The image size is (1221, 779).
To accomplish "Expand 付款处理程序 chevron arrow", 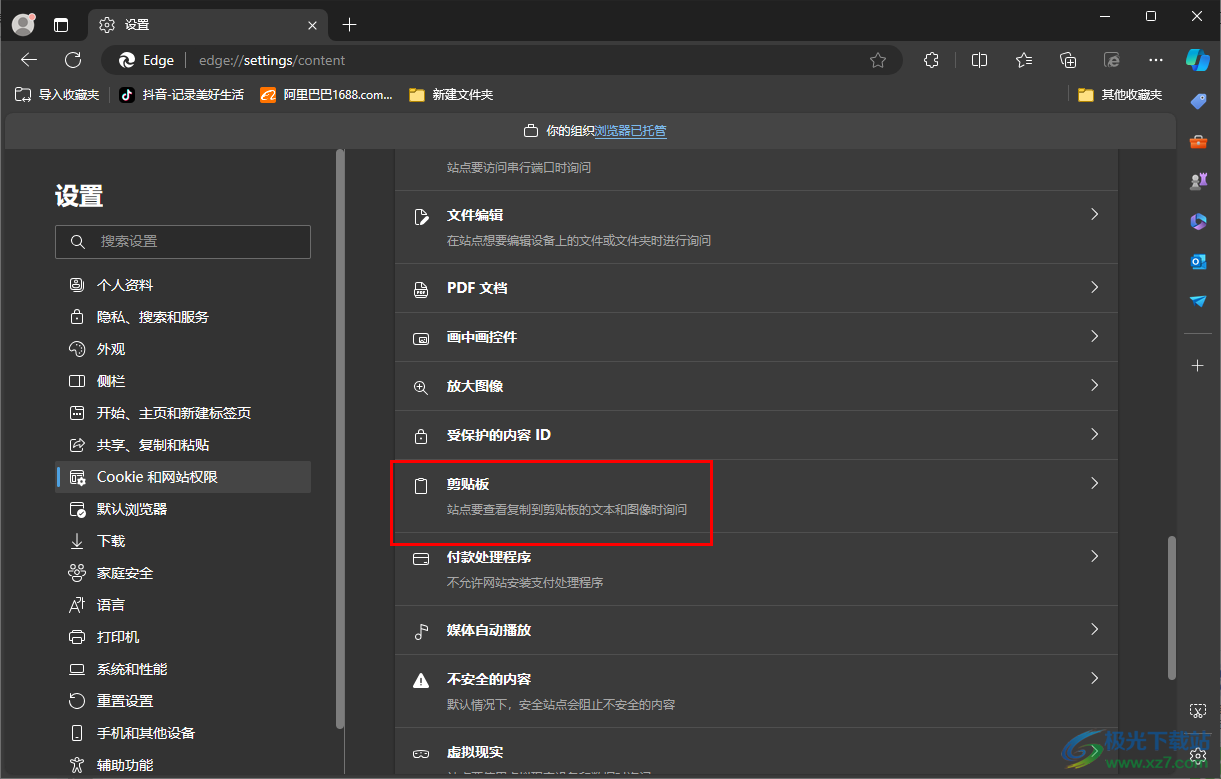I will pos(1094,556).
